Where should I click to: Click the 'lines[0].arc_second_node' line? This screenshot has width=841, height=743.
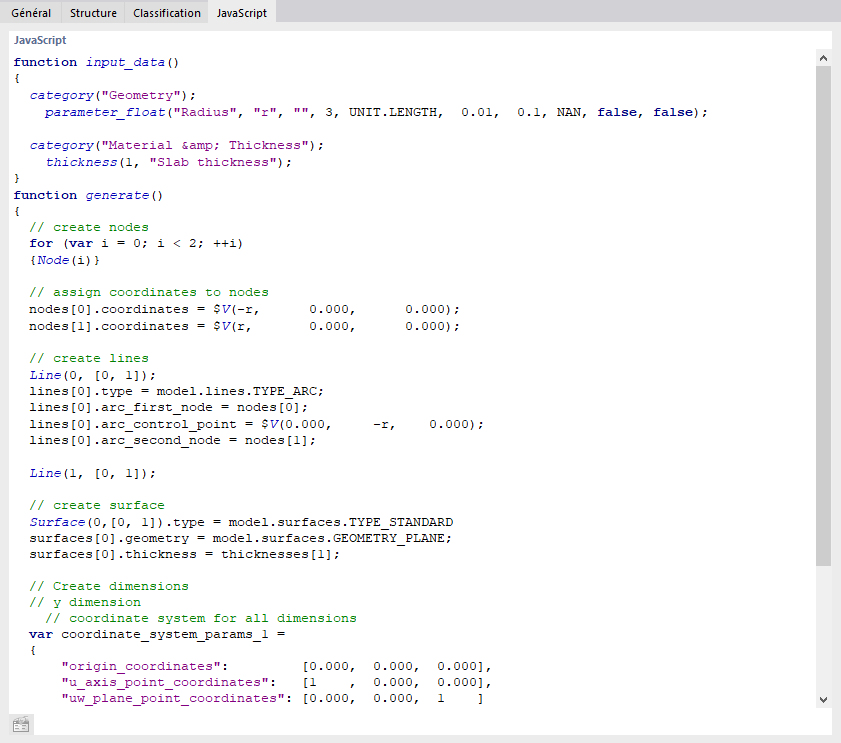click(x=173, y=440)
